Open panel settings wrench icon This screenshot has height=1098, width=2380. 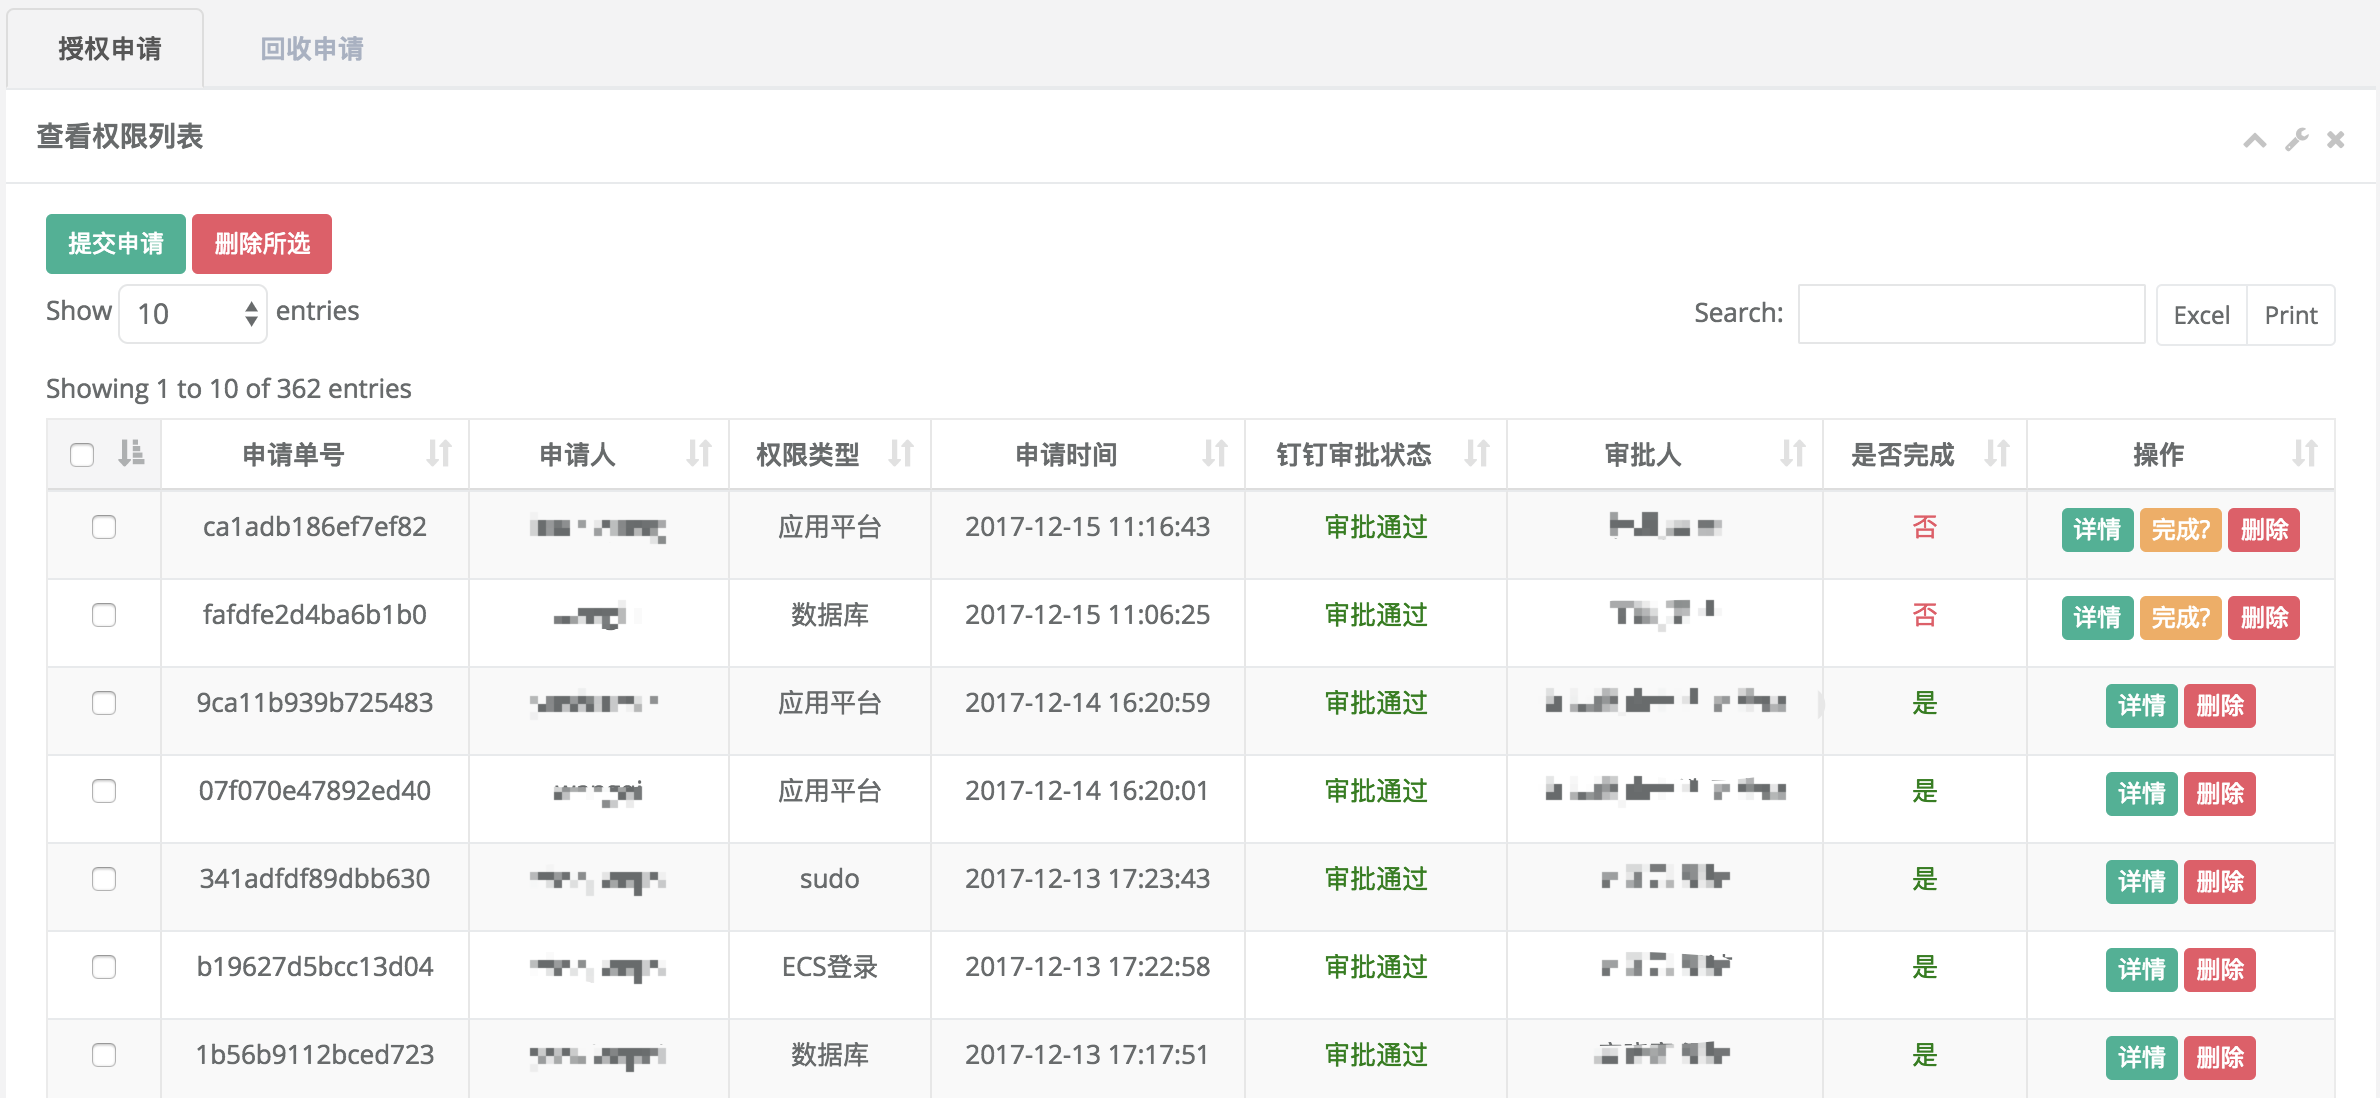[2296, 140]
